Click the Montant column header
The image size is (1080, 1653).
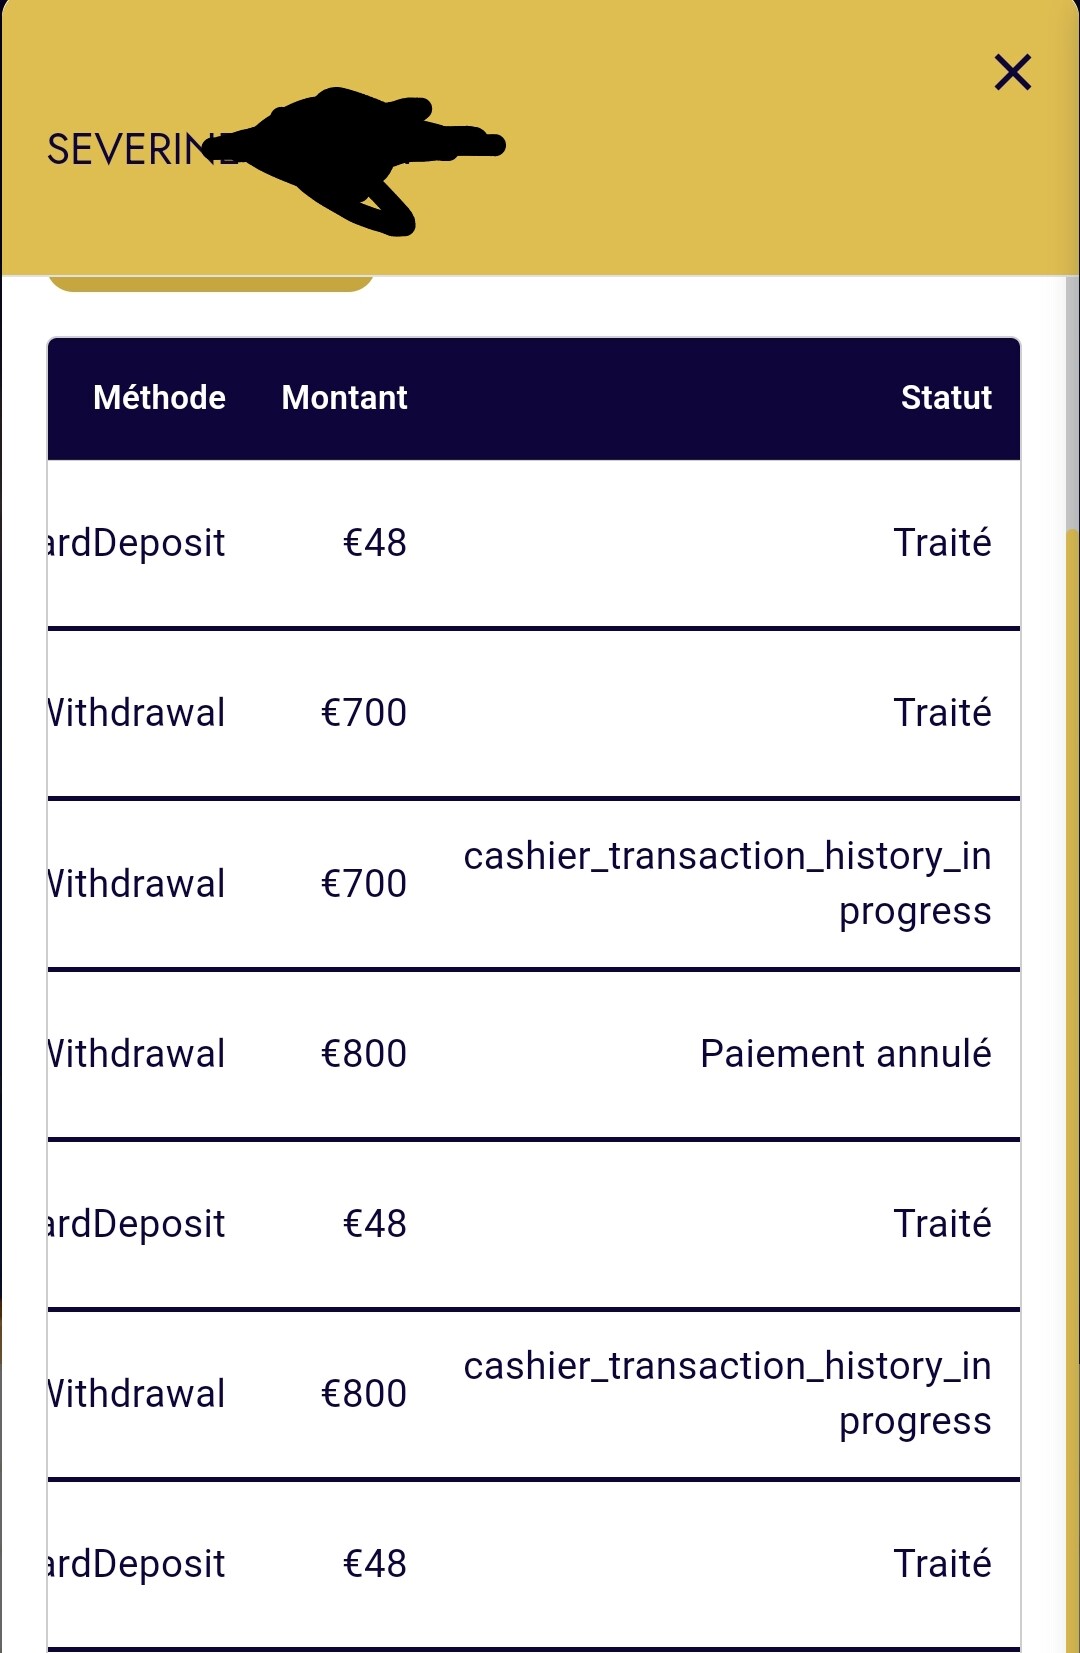(x=344, y=398)
